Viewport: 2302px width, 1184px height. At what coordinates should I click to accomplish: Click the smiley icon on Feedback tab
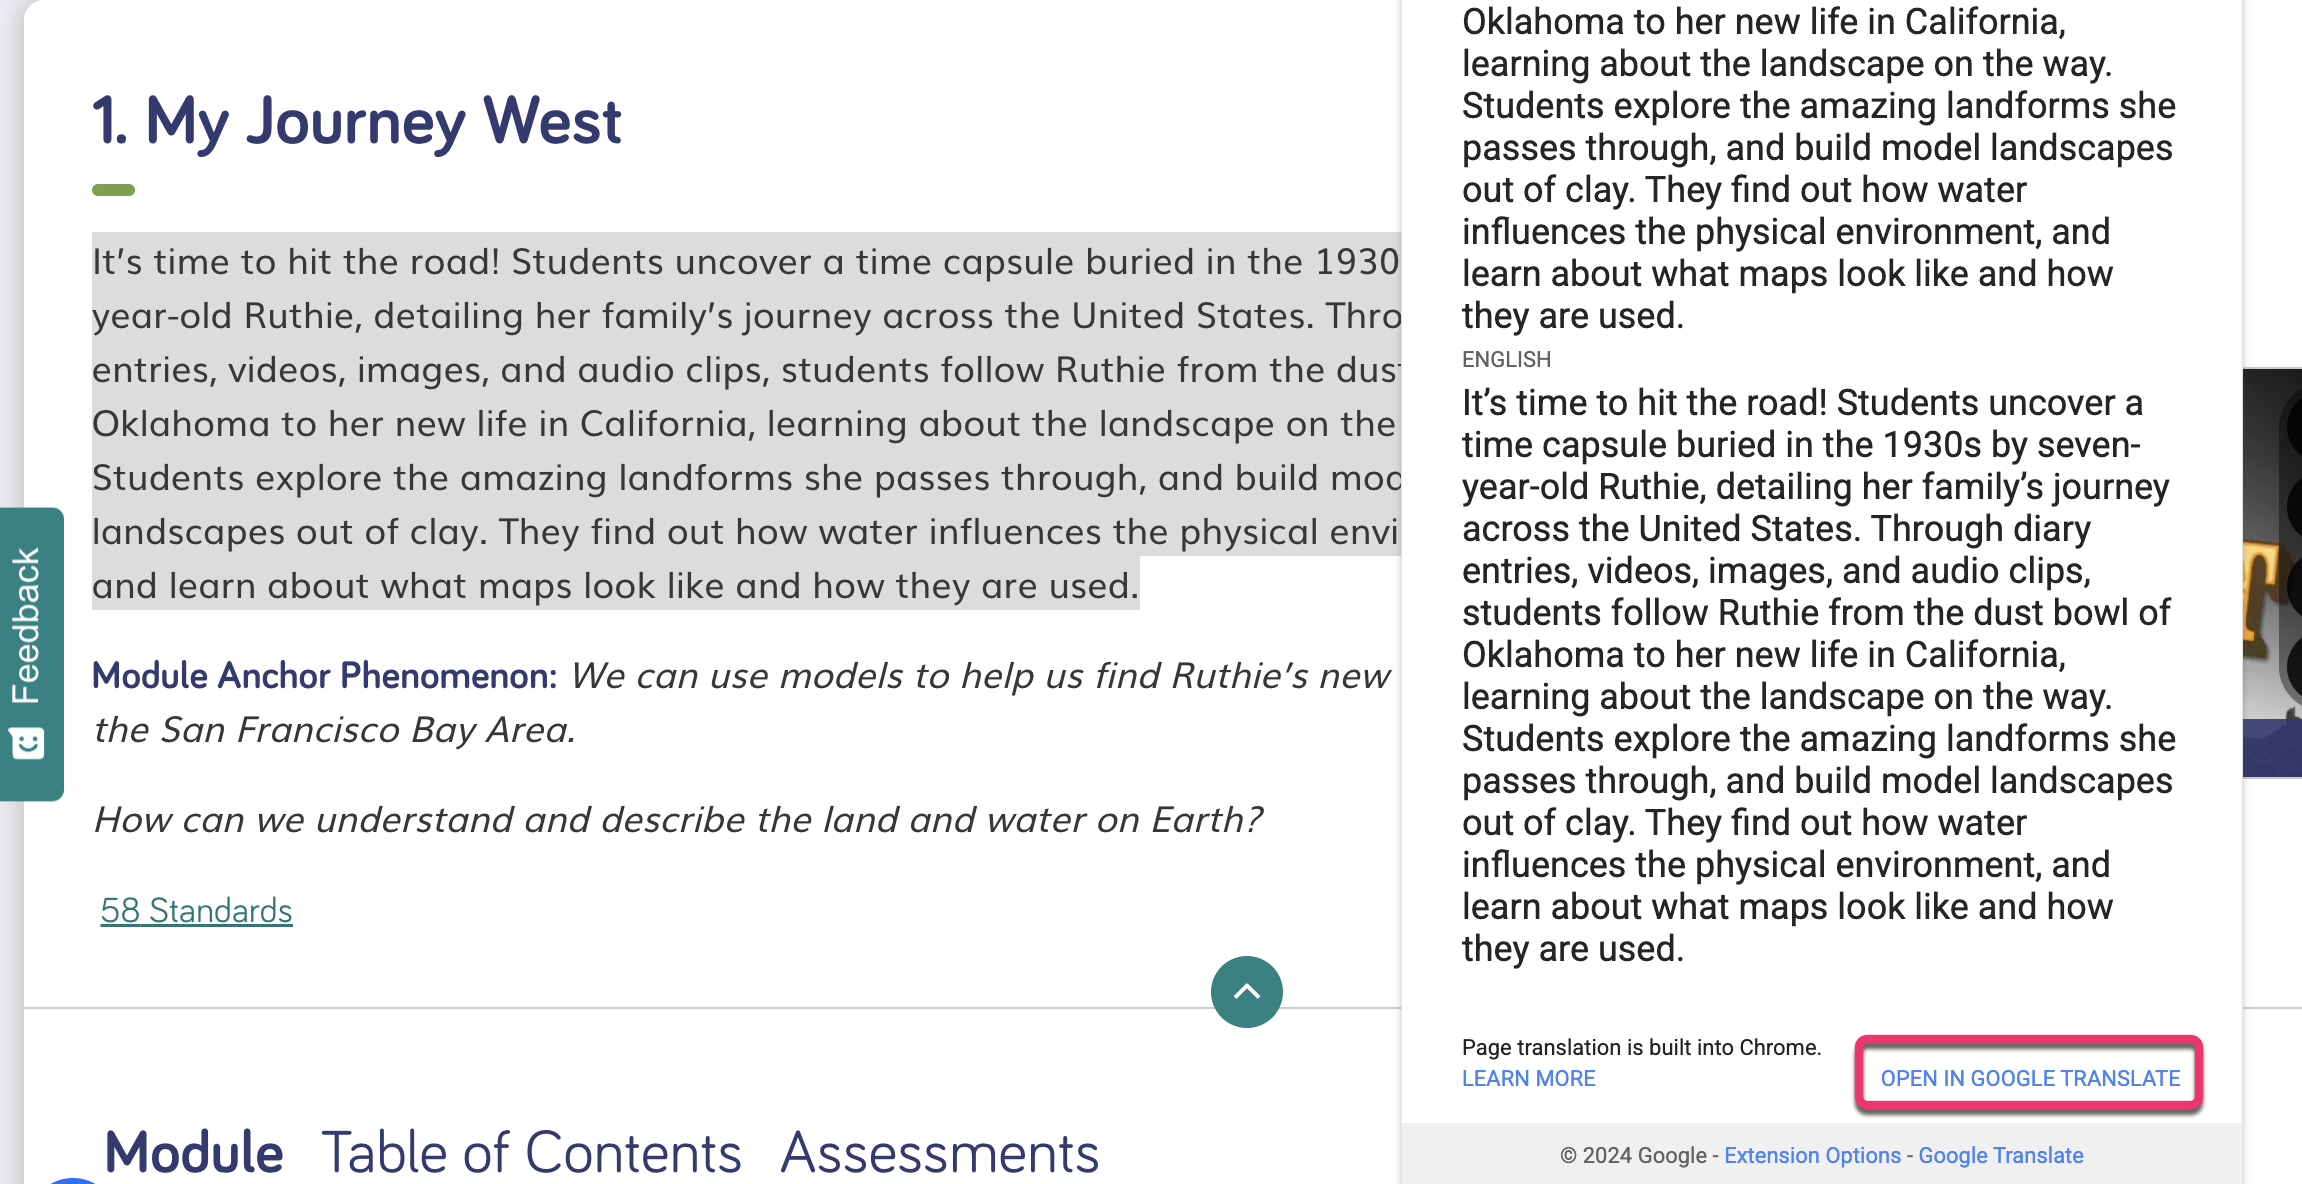[27, 743]
